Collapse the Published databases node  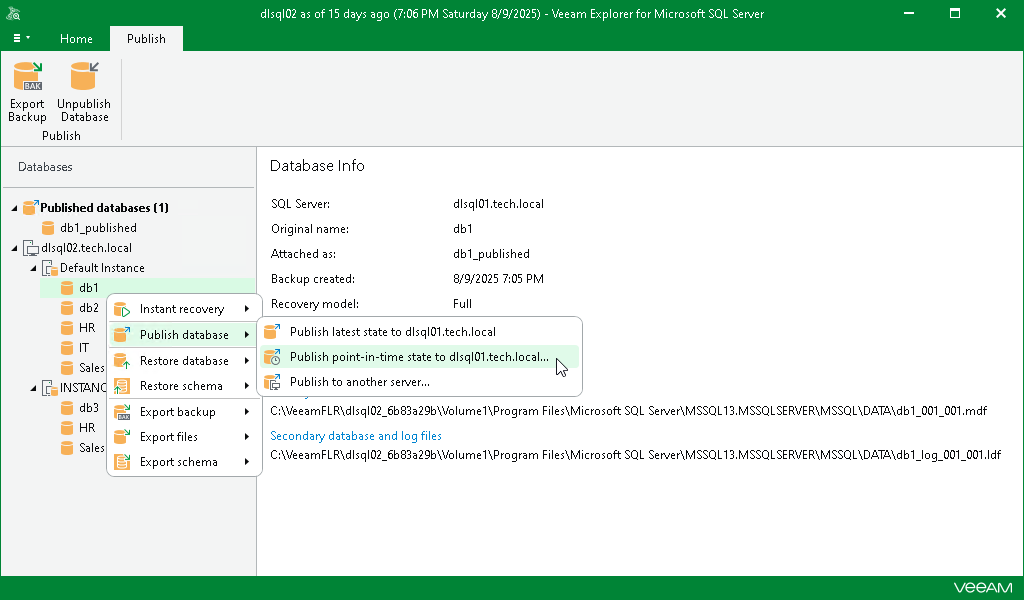click(14, 207)
